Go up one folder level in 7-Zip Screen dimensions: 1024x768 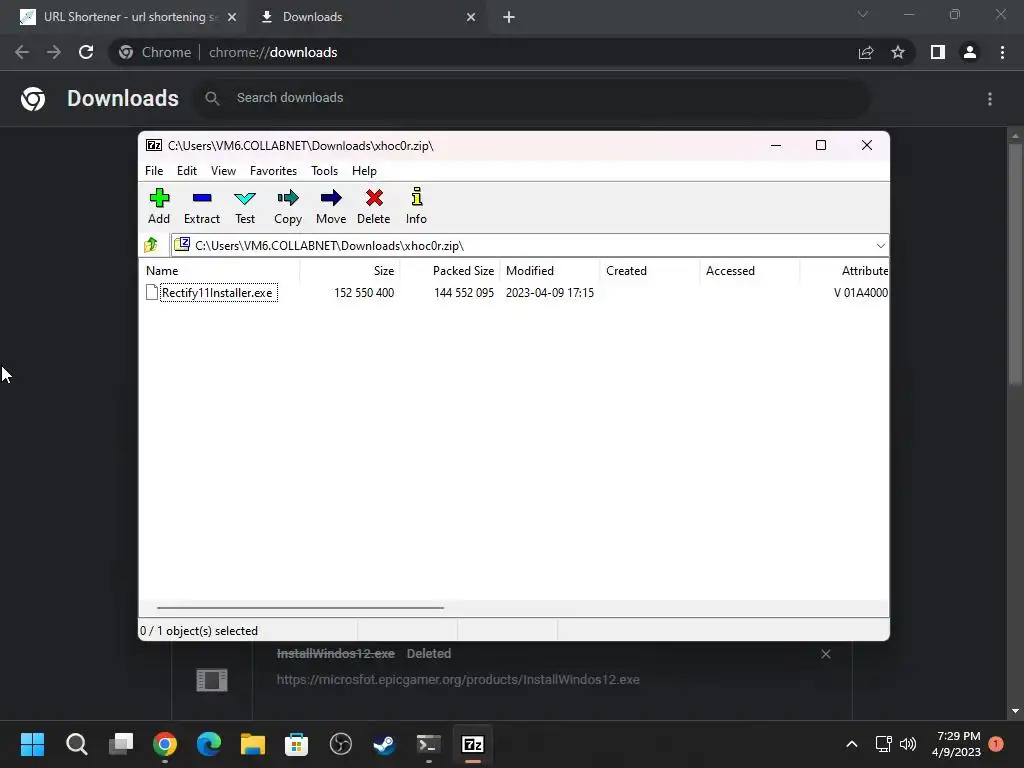(151, 245)
